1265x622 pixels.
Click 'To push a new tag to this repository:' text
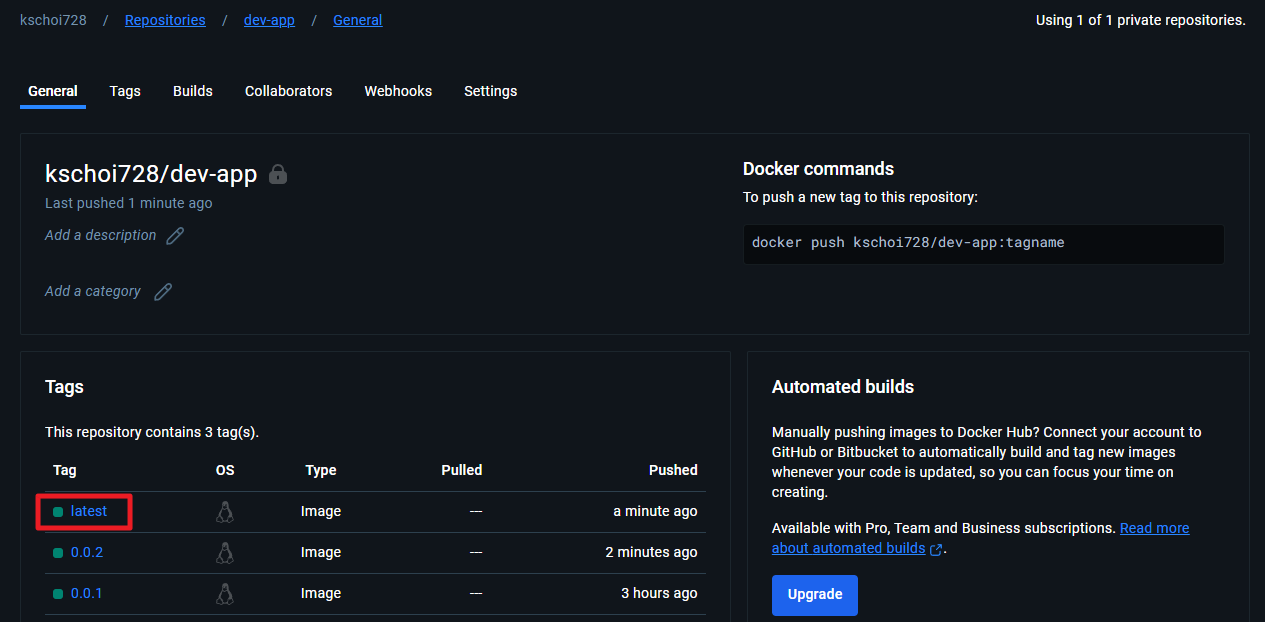[860, 198]
